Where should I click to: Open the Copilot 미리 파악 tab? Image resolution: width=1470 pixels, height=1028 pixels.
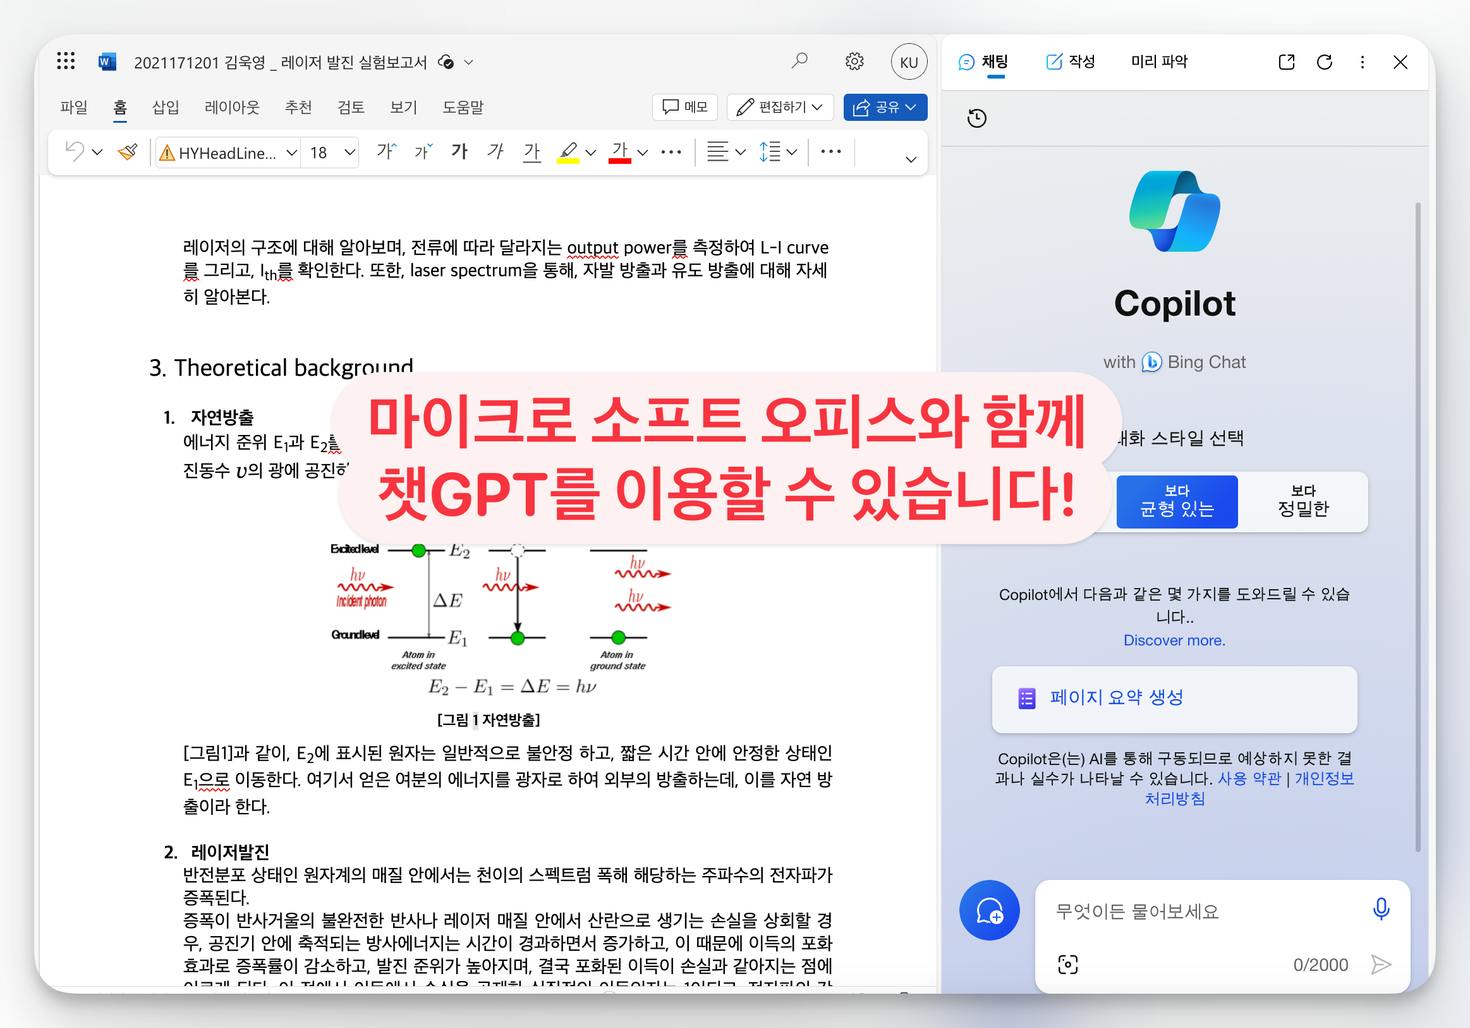tap(1159, 62)
